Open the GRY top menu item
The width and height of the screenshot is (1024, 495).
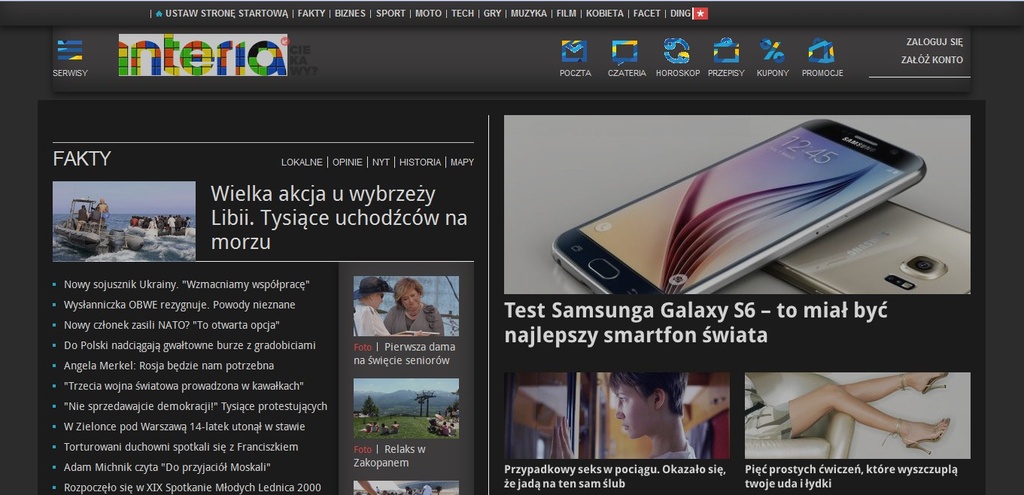point(492,13)
